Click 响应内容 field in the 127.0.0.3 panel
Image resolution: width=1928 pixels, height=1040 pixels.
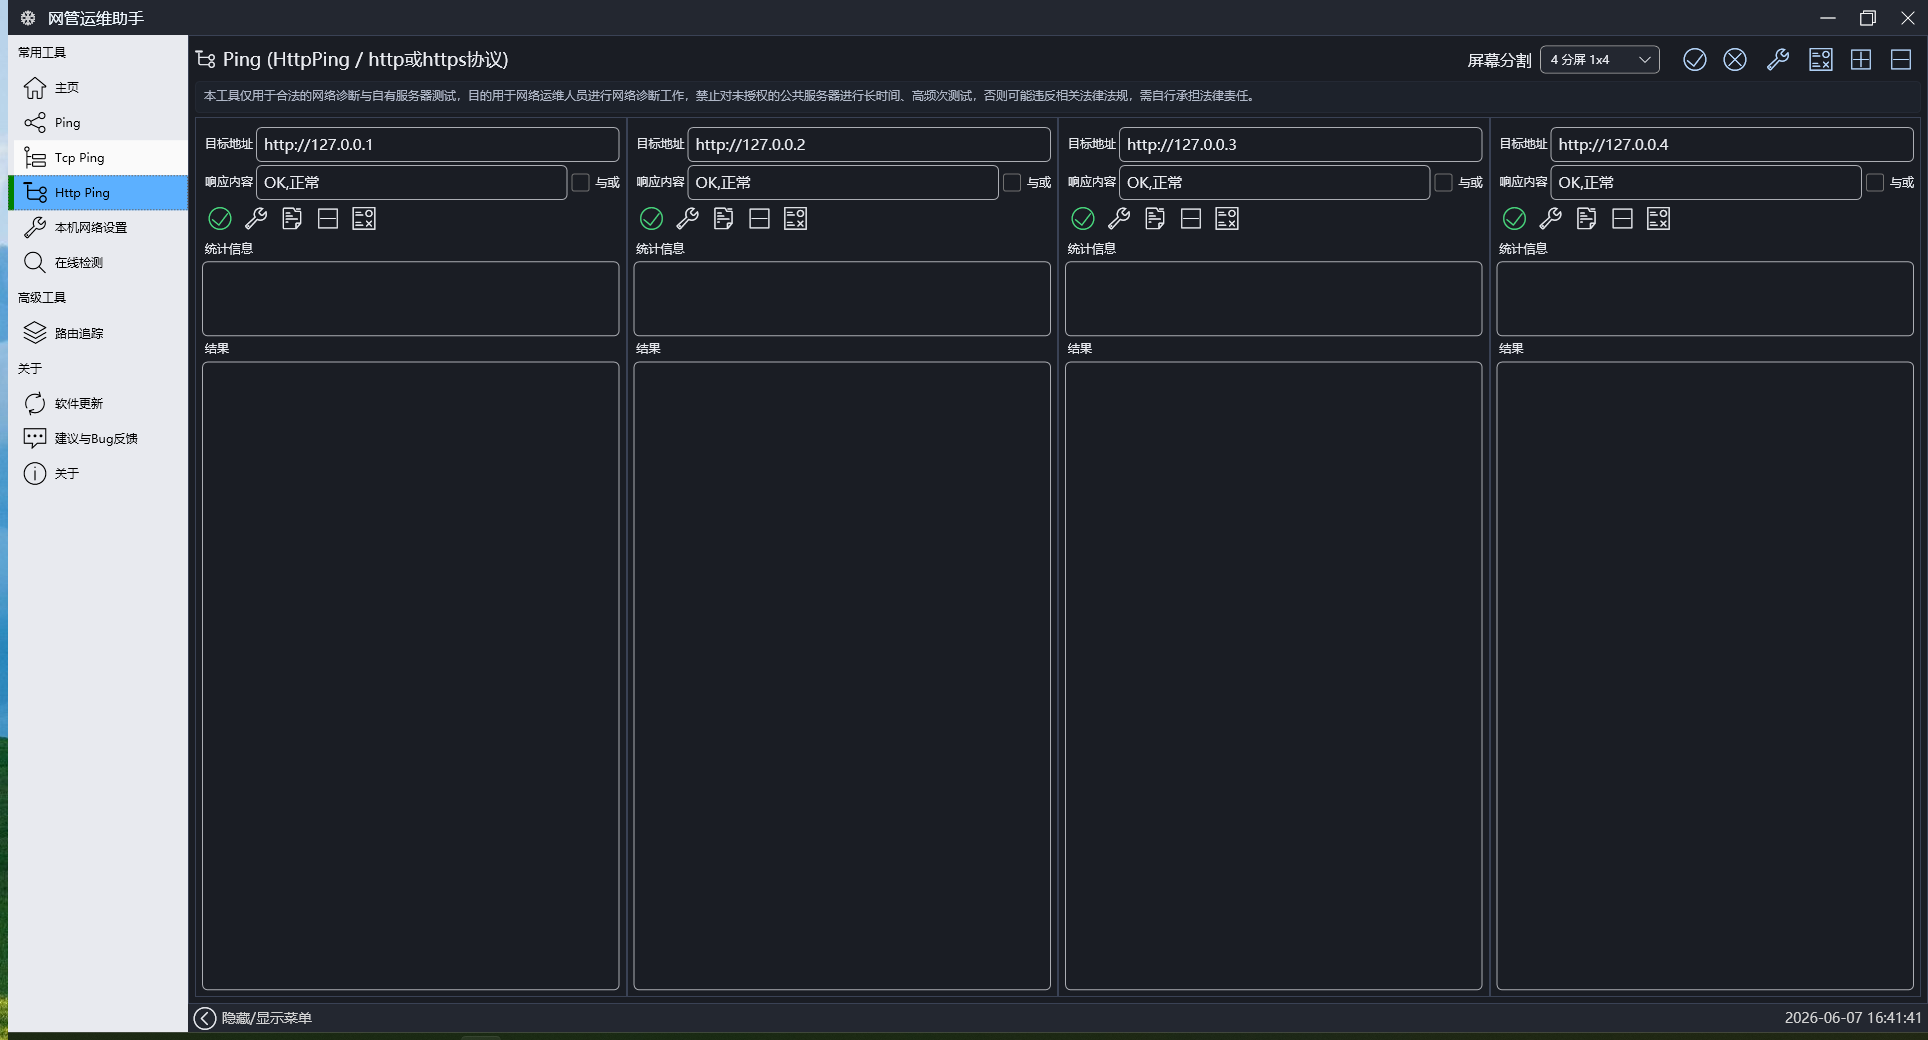(x=1275, y=182)
